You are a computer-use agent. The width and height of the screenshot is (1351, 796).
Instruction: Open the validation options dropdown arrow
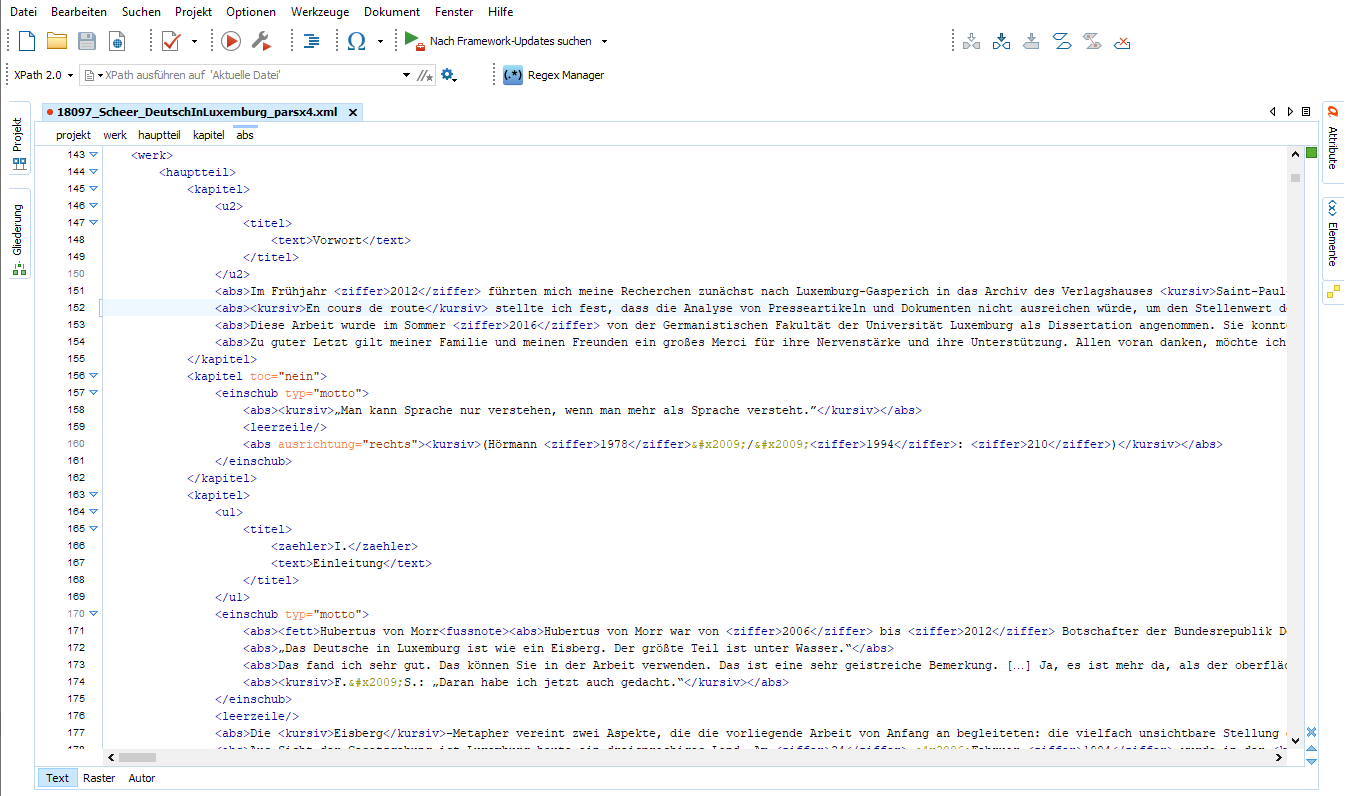click(x=194, y=42)
